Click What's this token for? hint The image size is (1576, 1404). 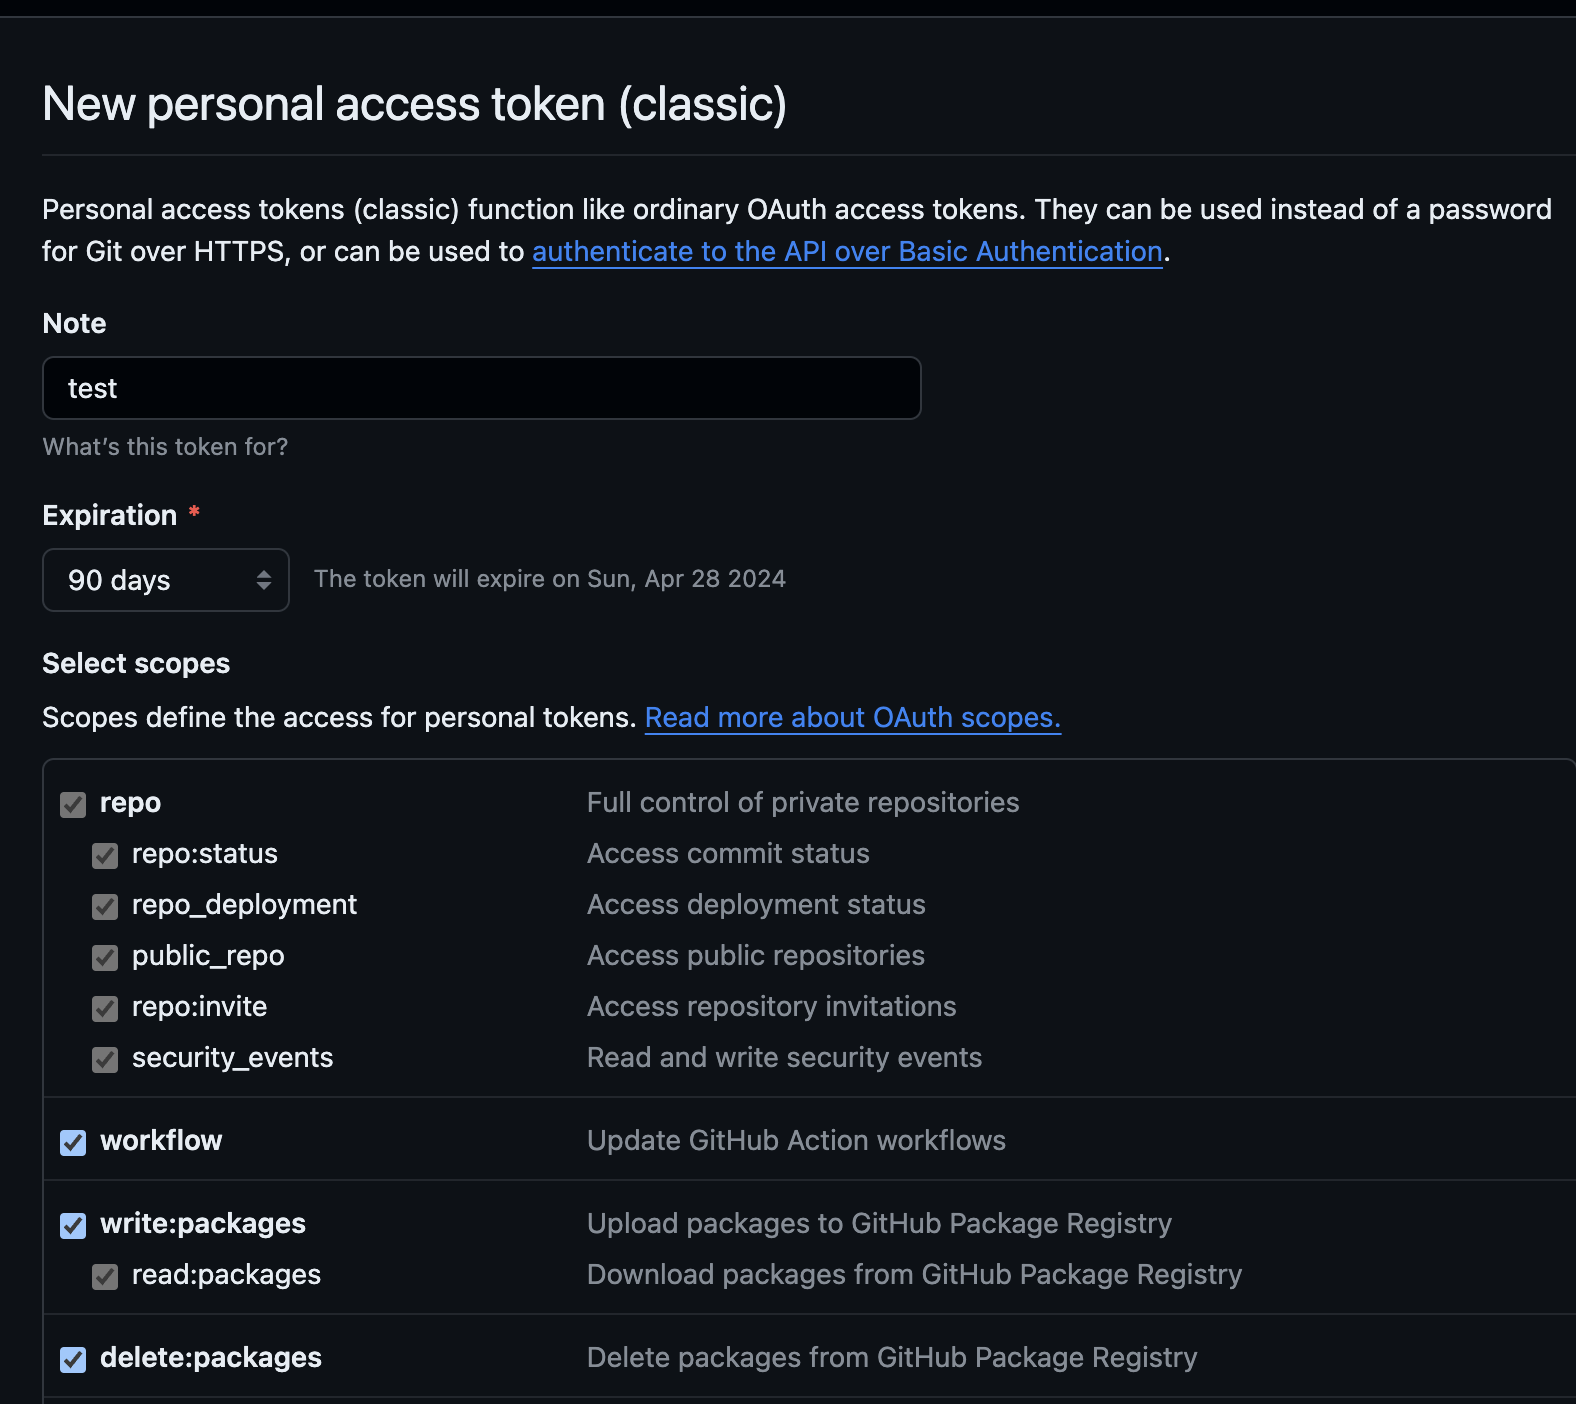click(x=165, y=447)
